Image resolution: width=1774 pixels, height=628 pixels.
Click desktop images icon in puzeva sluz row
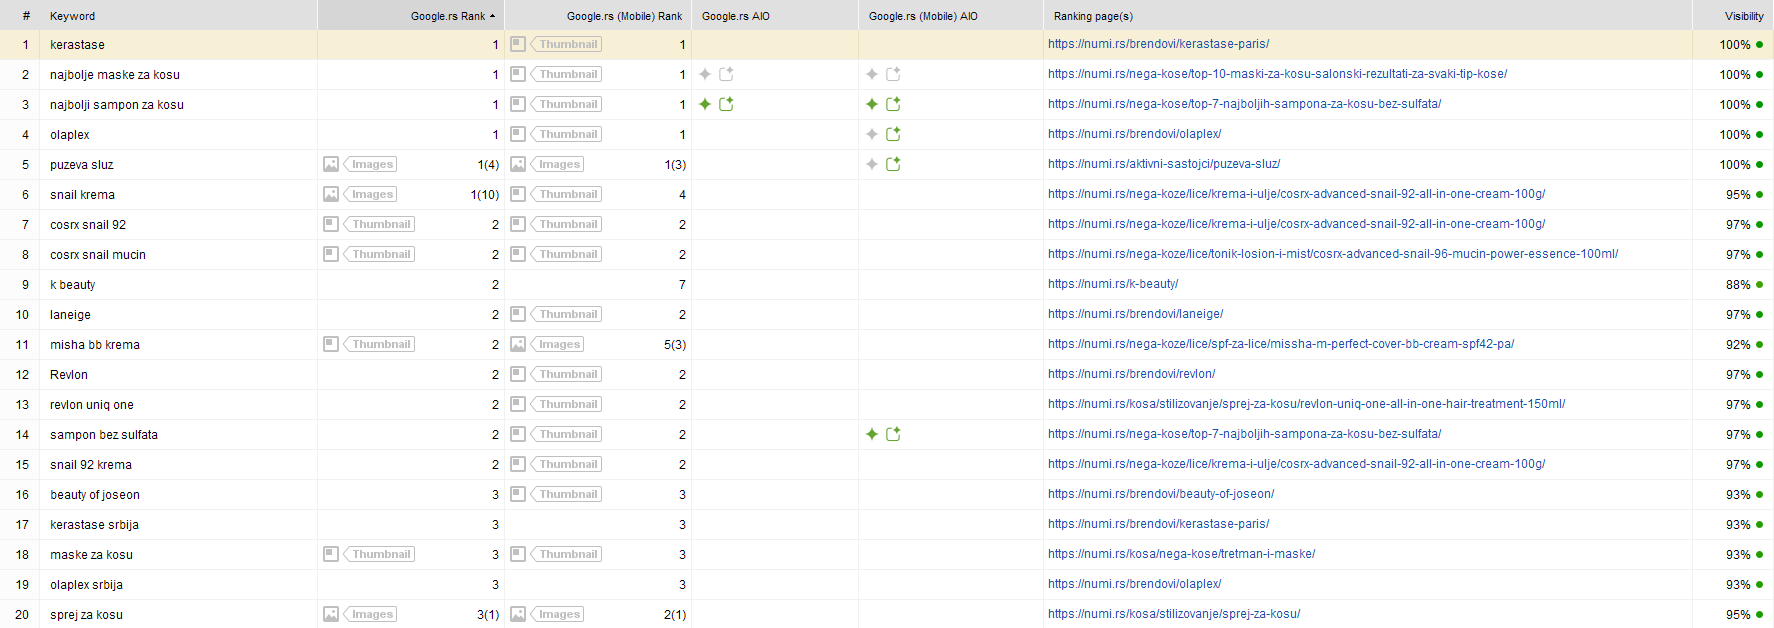(x=331, y=164)
